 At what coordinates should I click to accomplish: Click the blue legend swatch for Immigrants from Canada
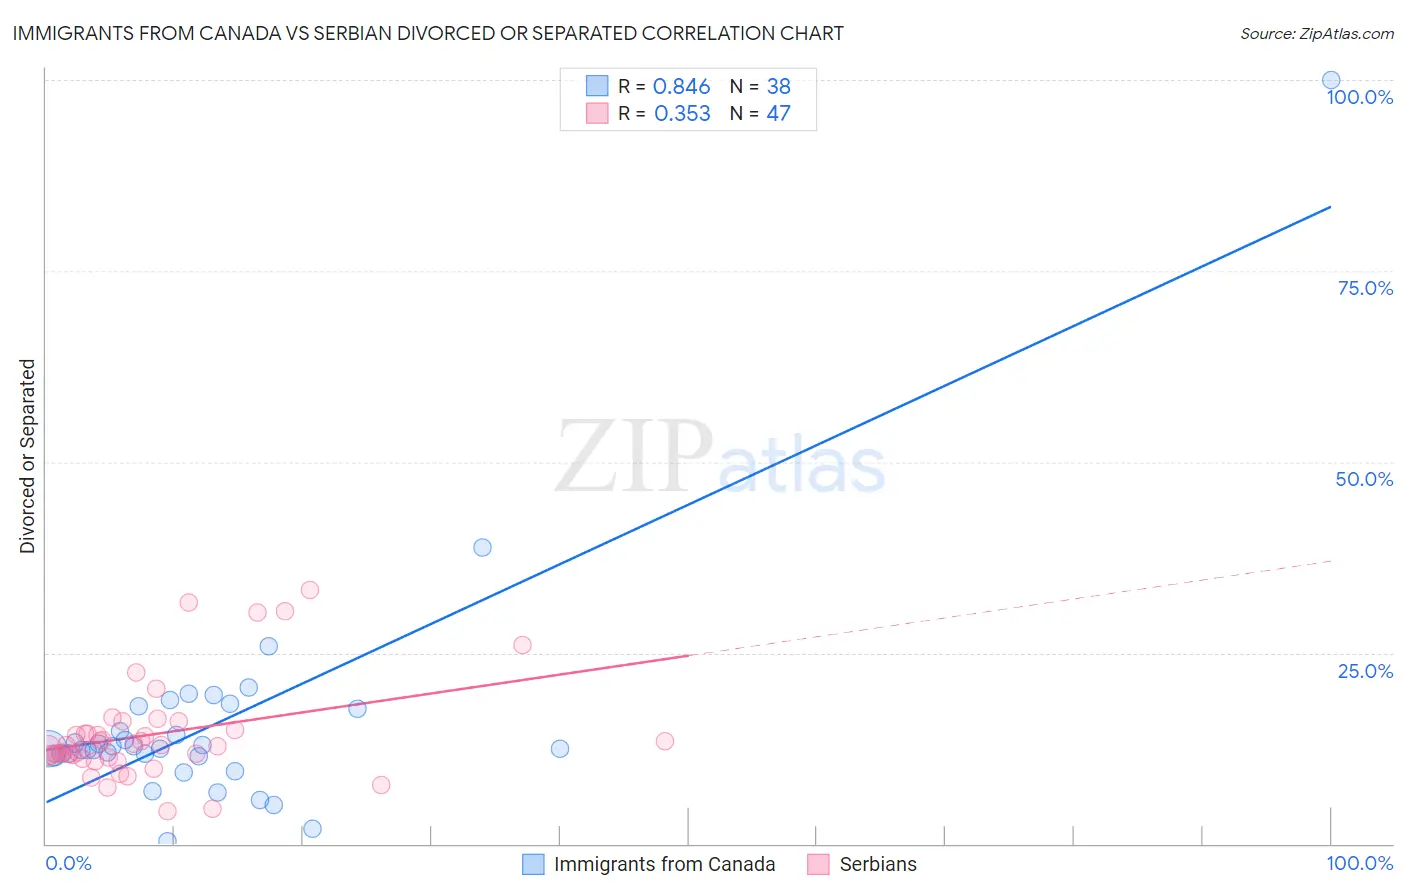click(534, 864)
